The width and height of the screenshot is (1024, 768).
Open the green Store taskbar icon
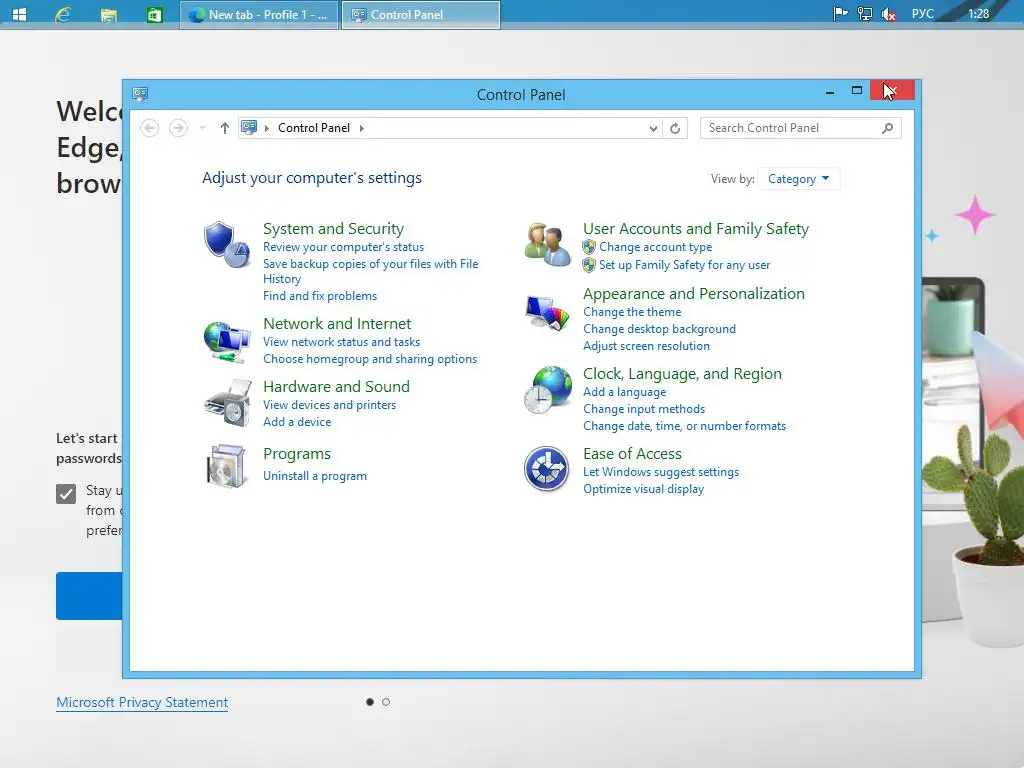[154, 14]
